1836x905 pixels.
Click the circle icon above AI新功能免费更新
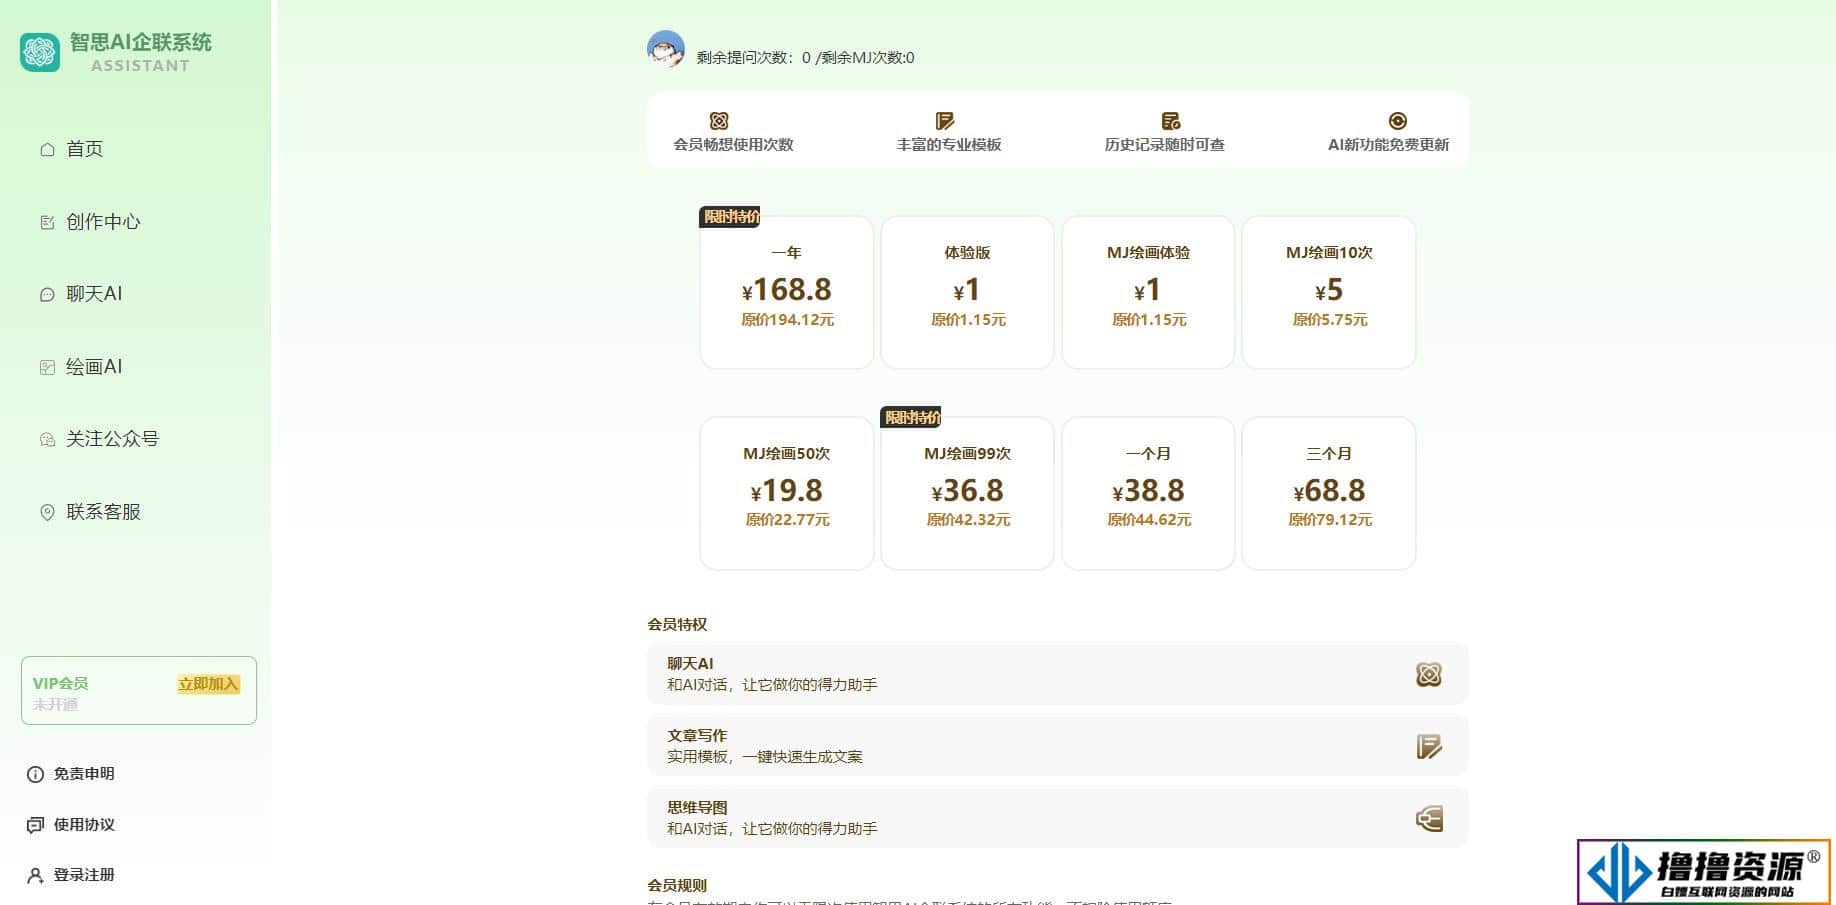coord(1398,121)
